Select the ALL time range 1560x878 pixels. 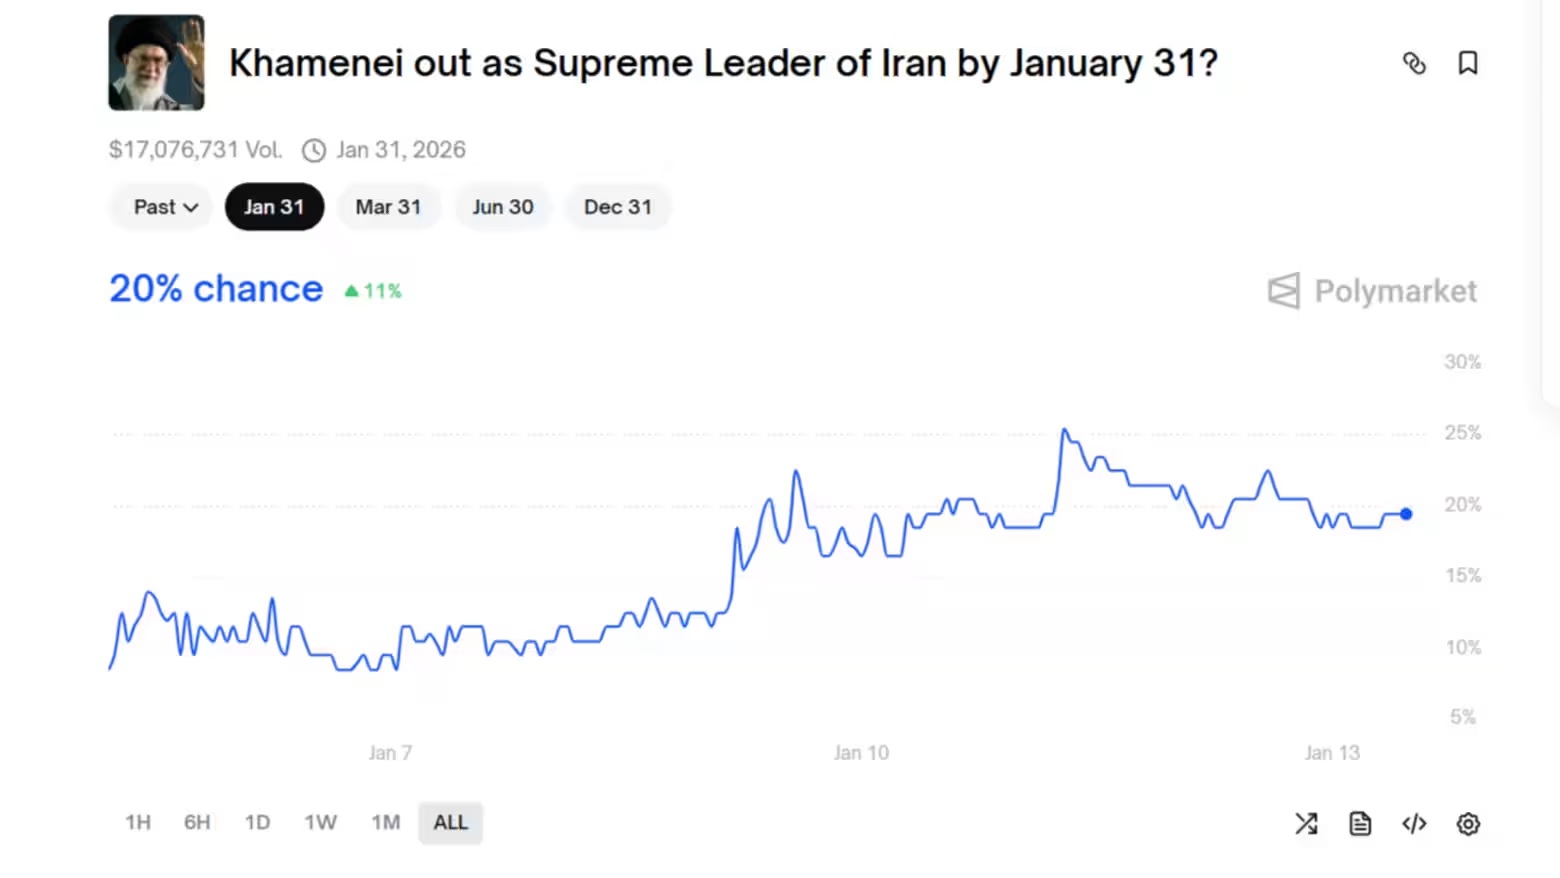pos(450,823)
